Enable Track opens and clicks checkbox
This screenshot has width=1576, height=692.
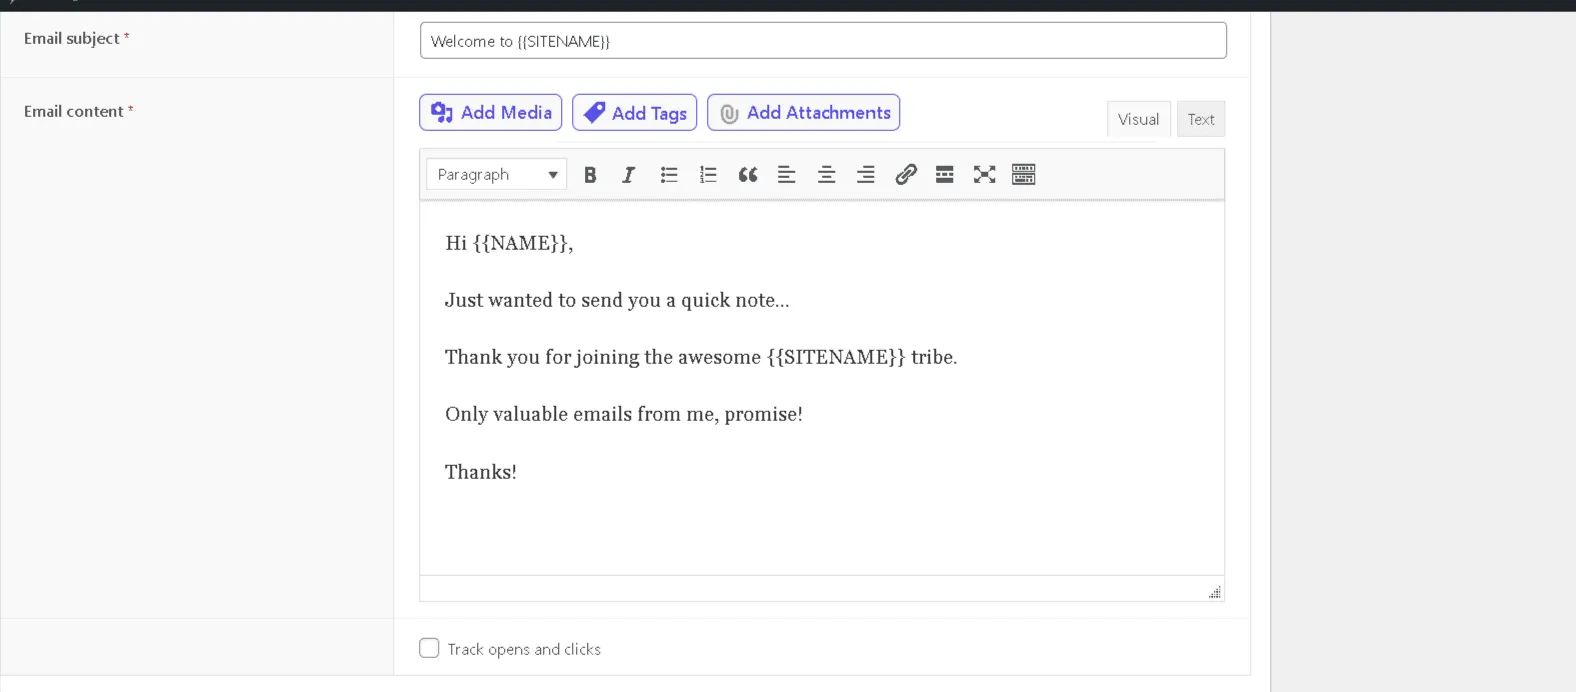429,648
